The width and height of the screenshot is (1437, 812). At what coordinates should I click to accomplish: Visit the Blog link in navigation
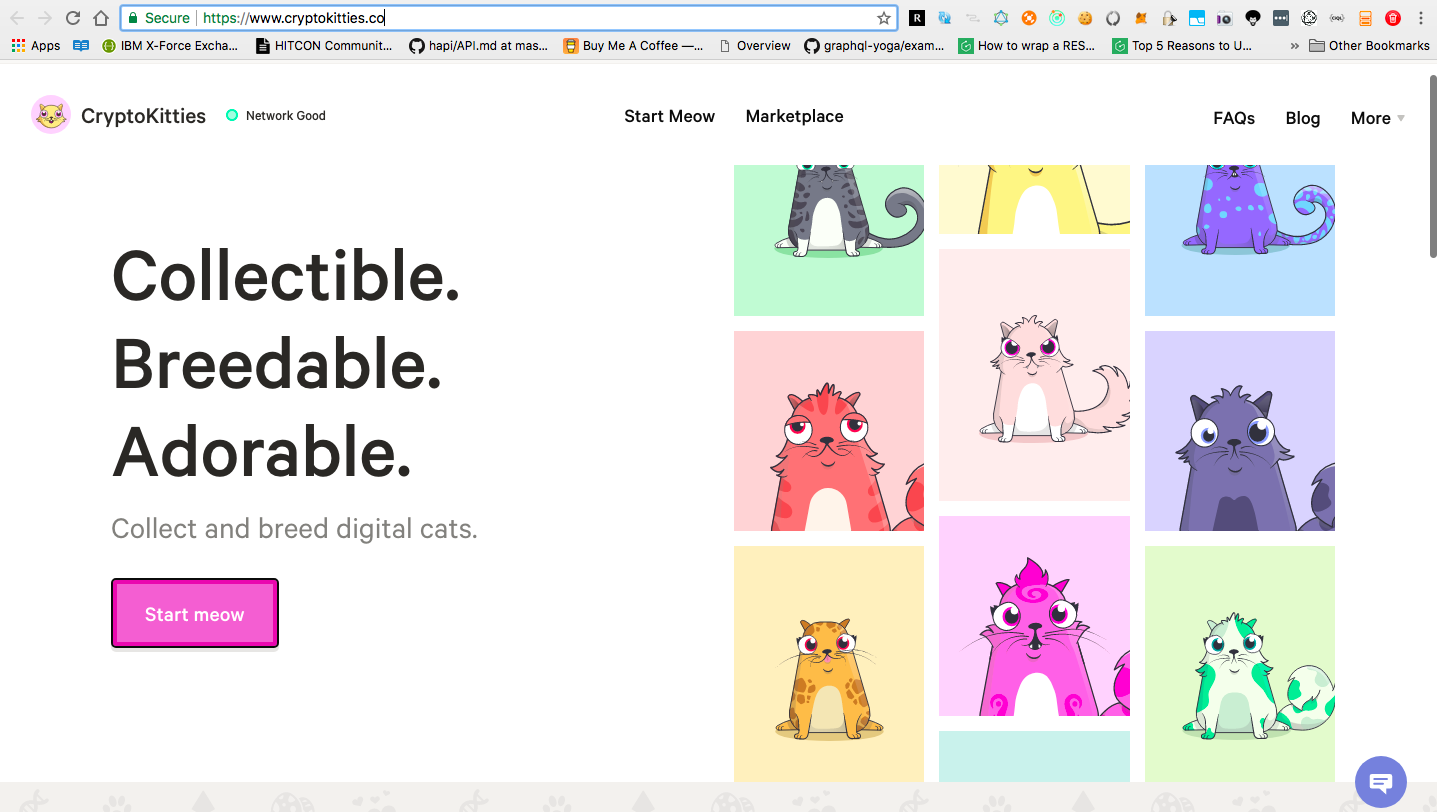tap(1302, 118)
